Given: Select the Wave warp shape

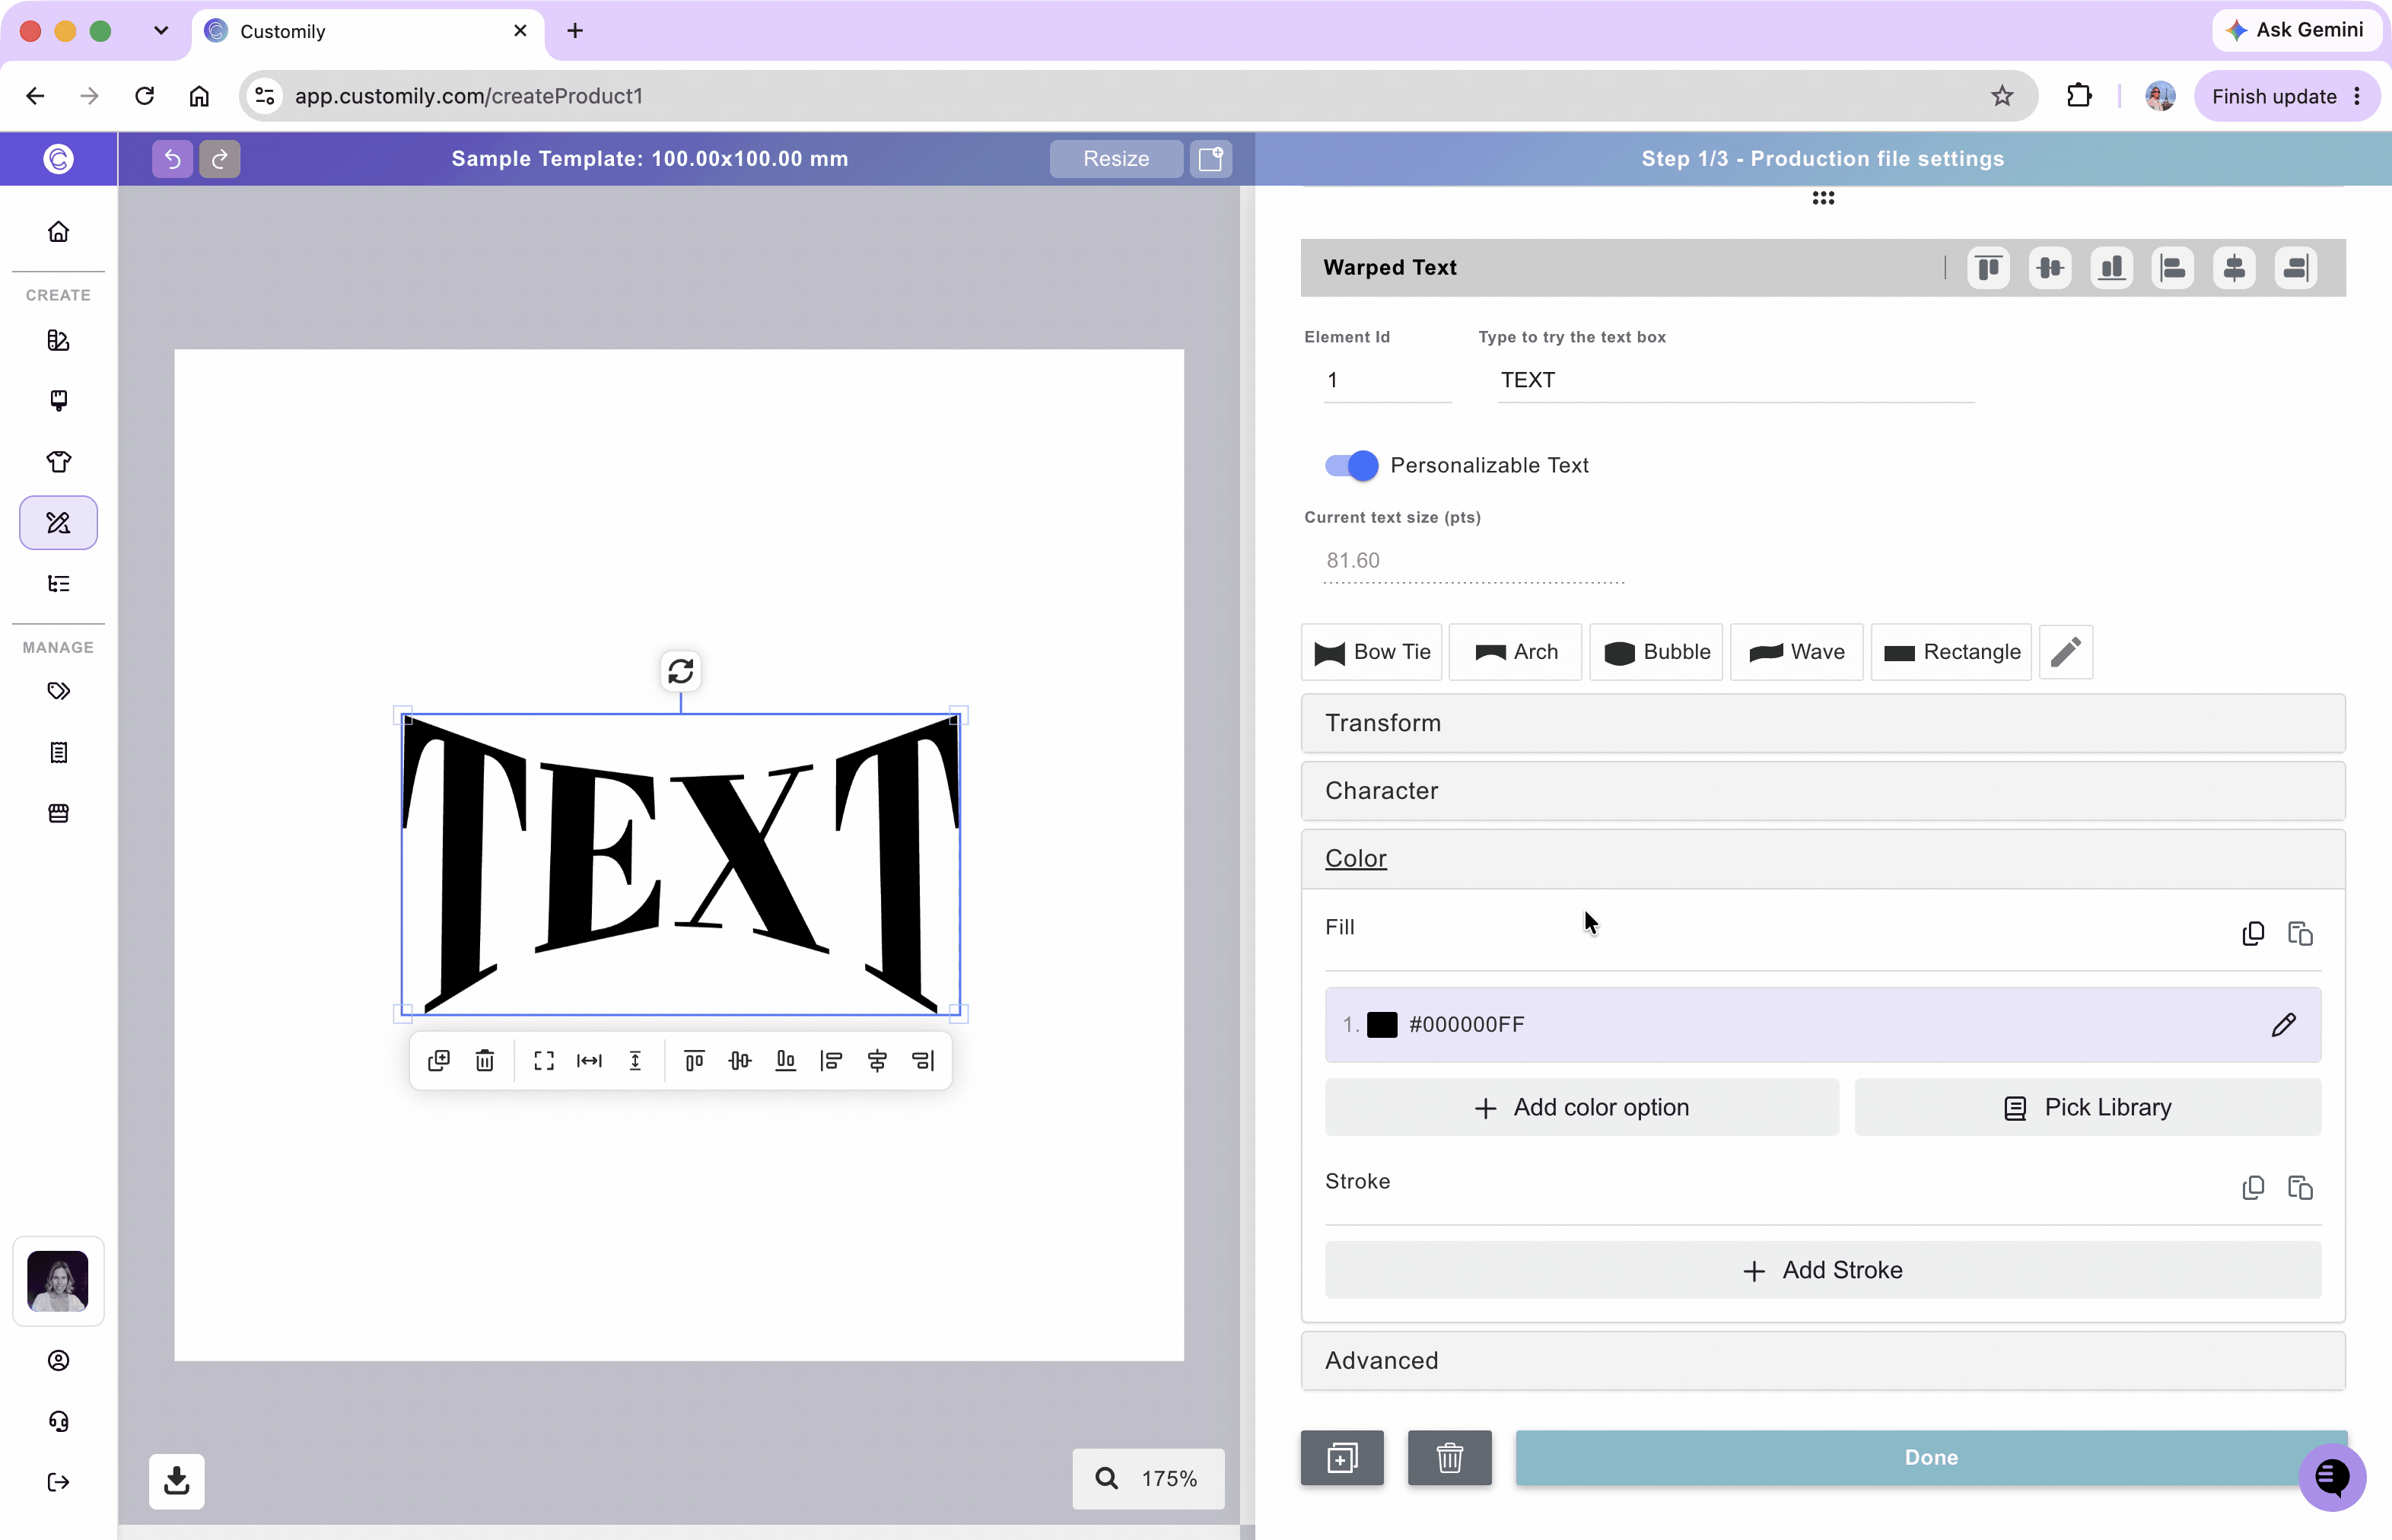Looking at the screenshot, I should (1796, 652).
